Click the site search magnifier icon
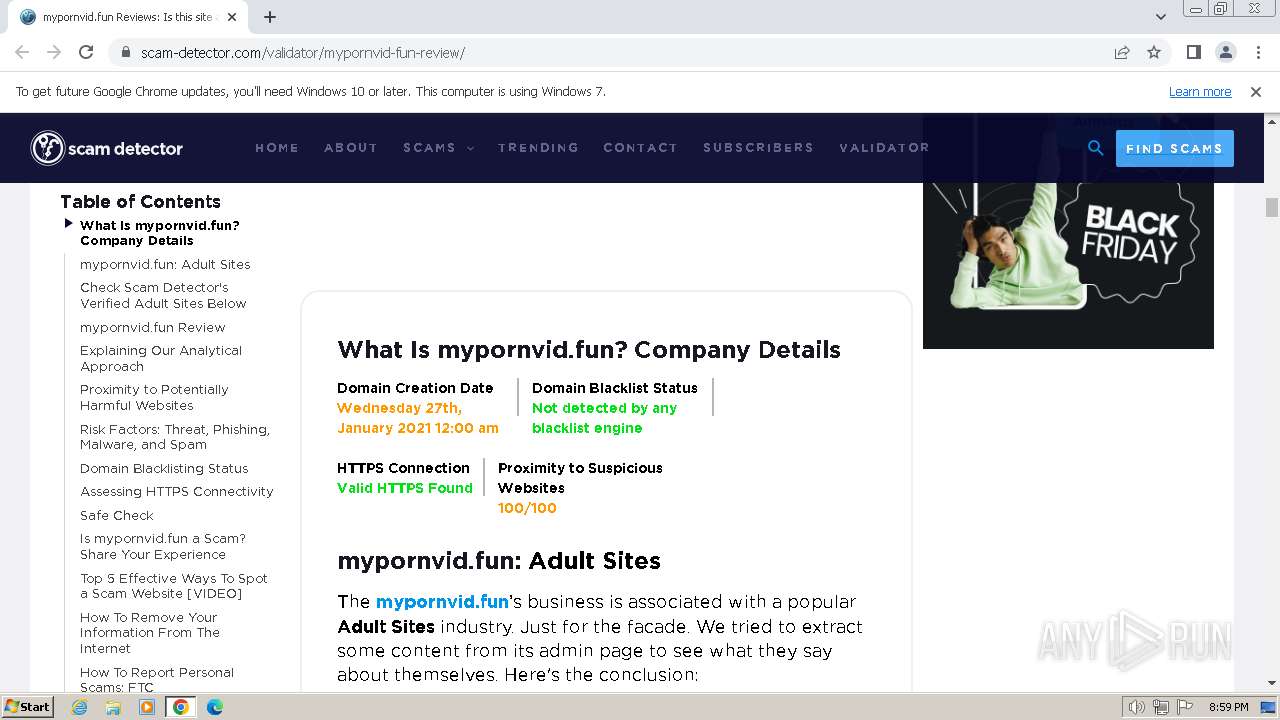Image resolution: width=1280 pixels, height=720 pixels. point(1096,148)
